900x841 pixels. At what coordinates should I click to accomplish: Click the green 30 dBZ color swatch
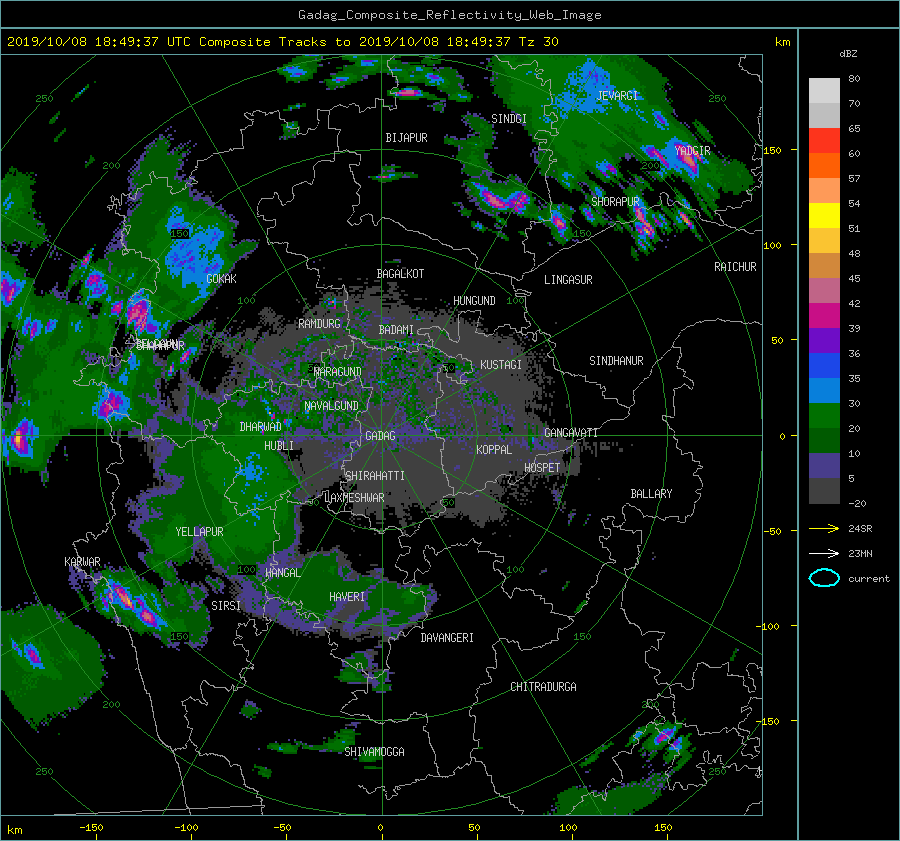824,416
